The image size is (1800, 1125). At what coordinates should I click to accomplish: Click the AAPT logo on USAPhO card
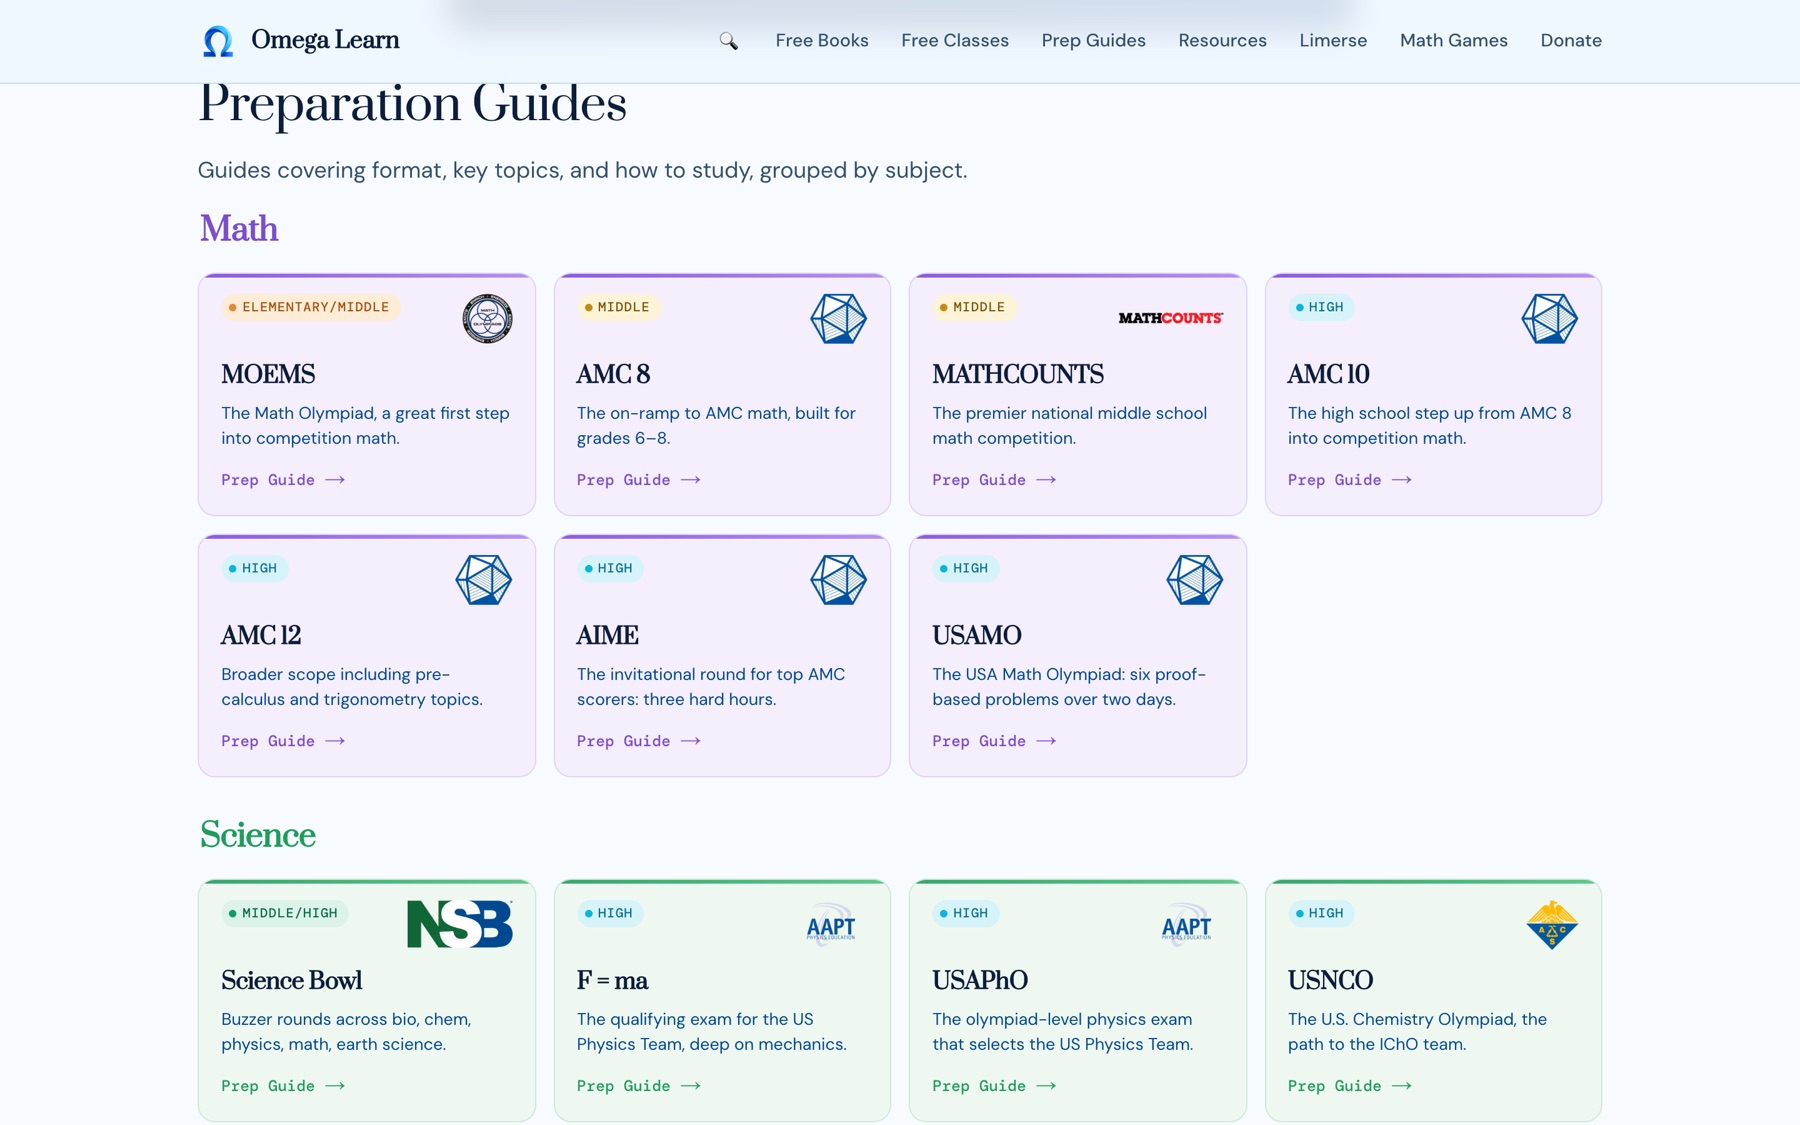point(1186,925)
